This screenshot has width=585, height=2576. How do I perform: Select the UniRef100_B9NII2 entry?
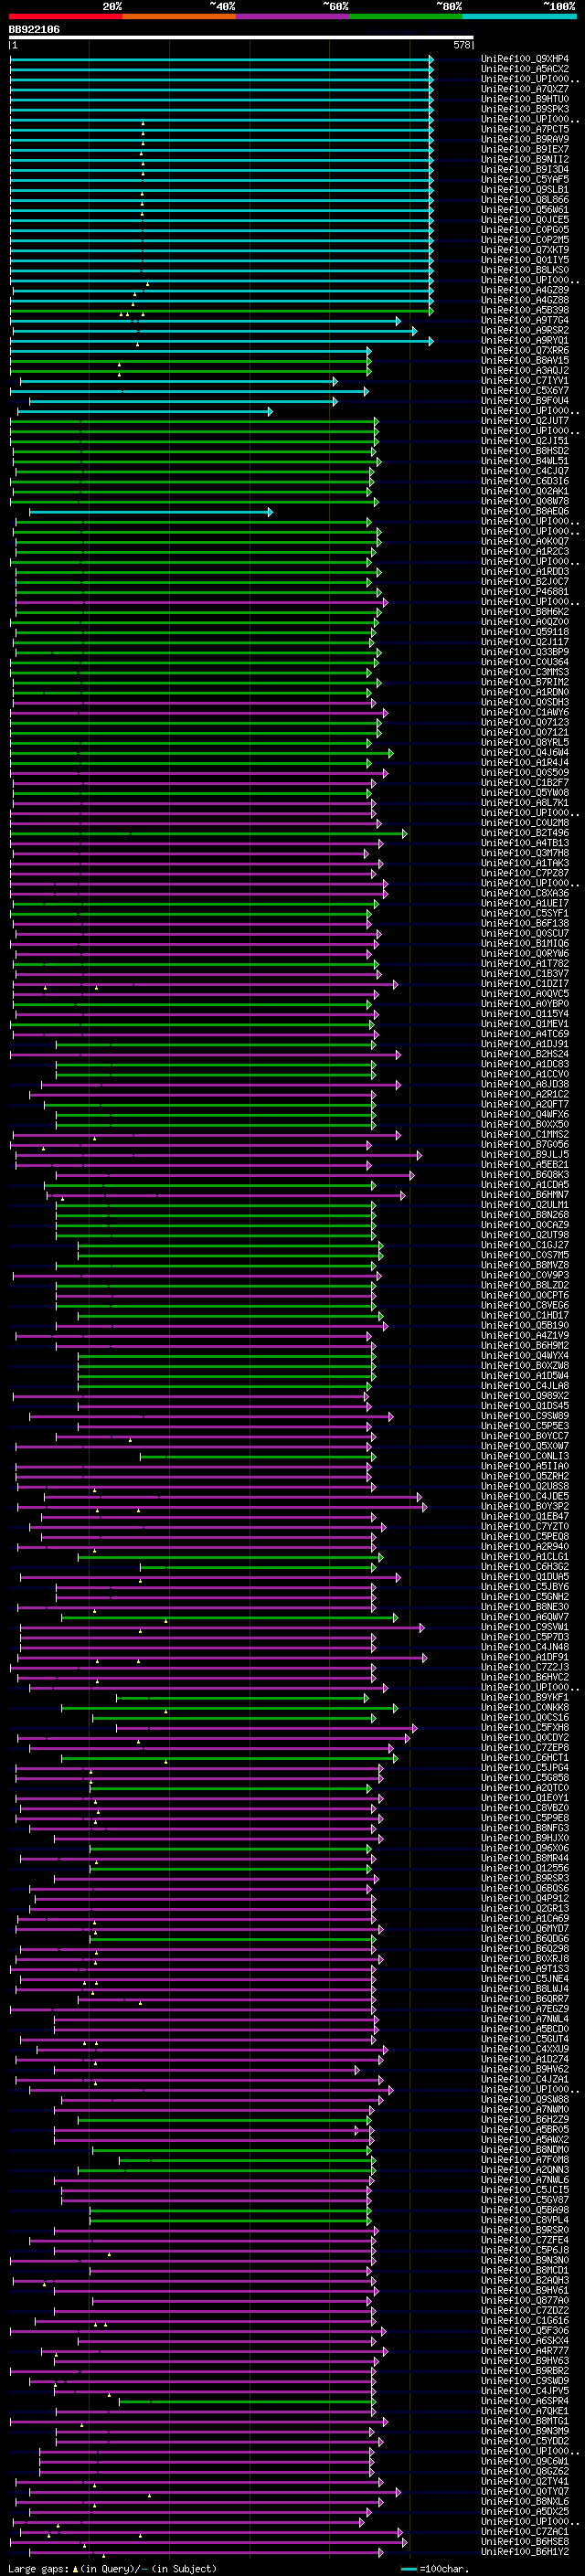(525, 159)
